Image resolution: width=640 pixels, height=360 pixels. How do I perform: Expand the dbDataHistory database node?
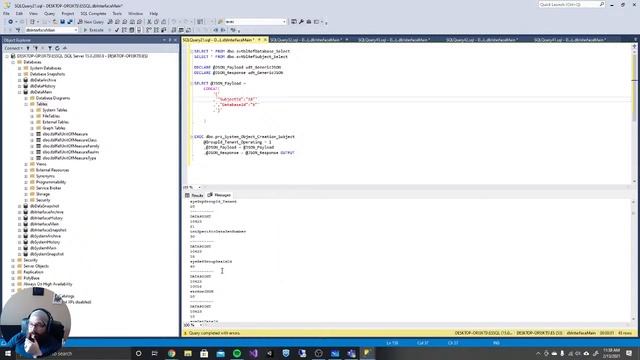pos(19,86)
